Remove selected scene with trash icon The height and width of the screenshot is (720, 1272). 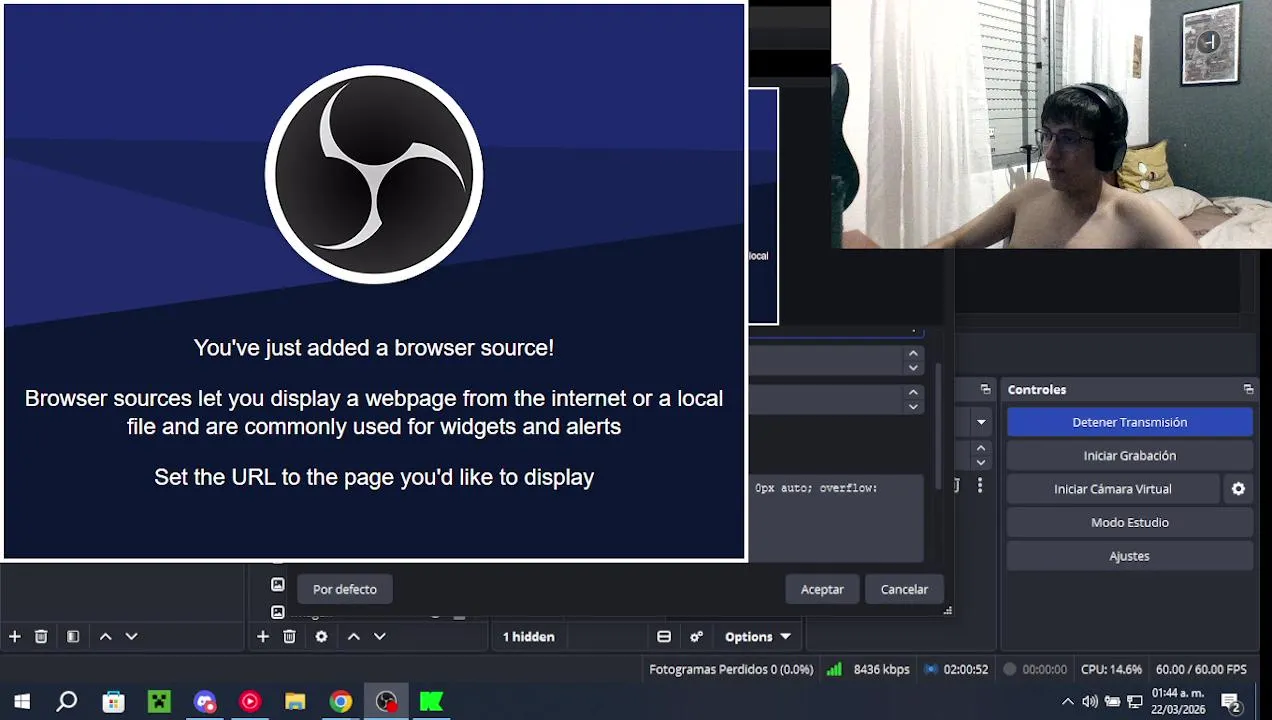(41, 636)
